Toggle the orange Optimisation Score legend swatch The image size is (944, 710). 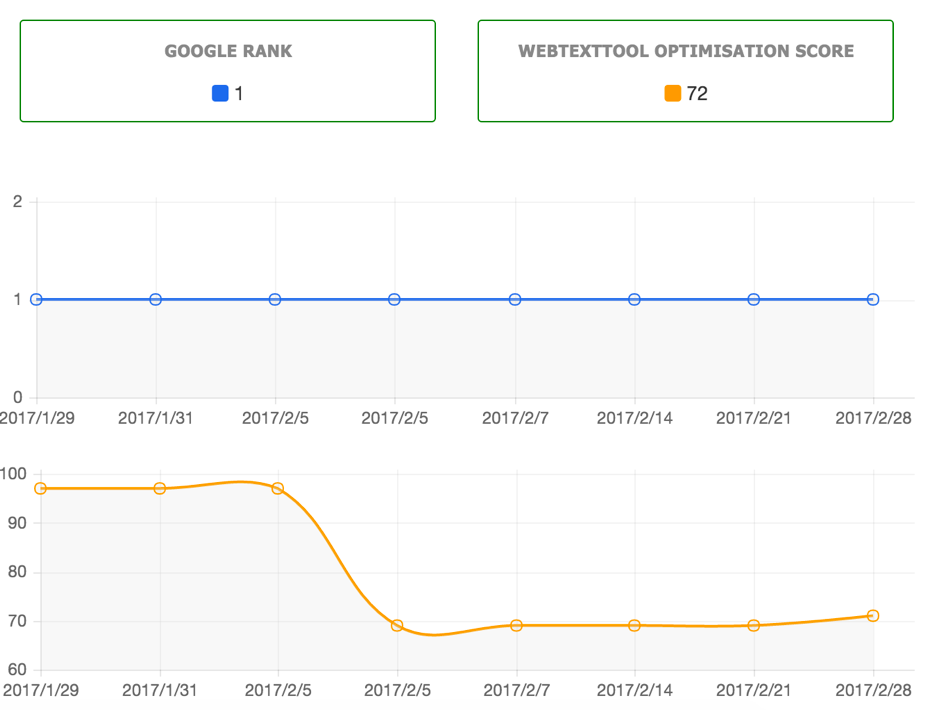pyautogui.click(x=673, y=94)
